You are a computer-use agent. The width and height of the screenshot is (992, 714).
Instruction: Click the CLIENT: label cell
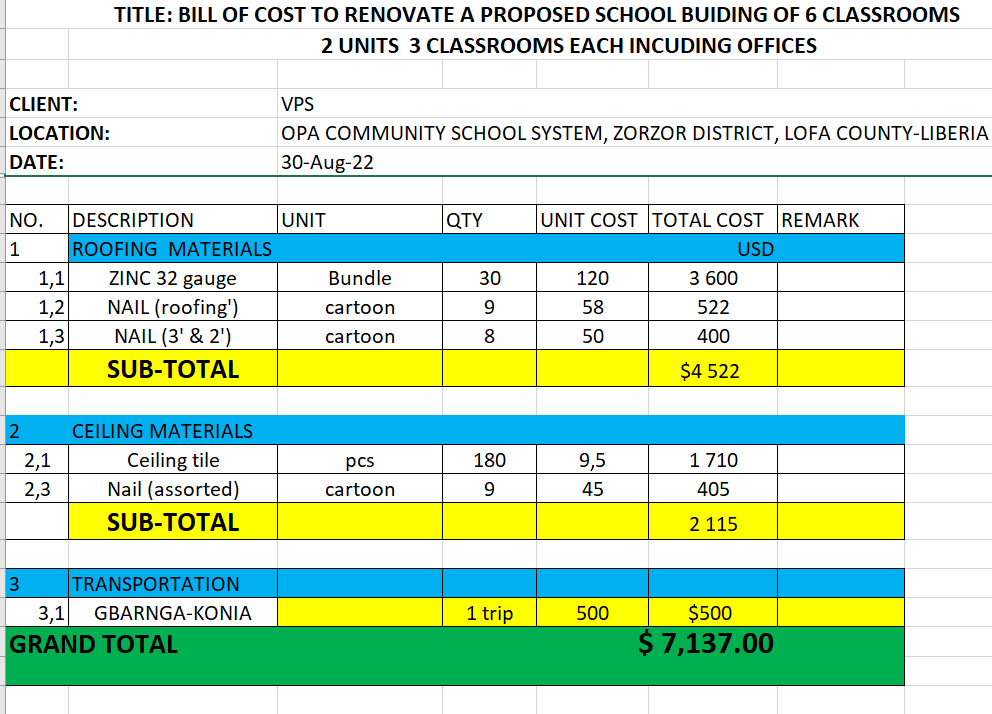pyautogui.click(x=44, y=104)
